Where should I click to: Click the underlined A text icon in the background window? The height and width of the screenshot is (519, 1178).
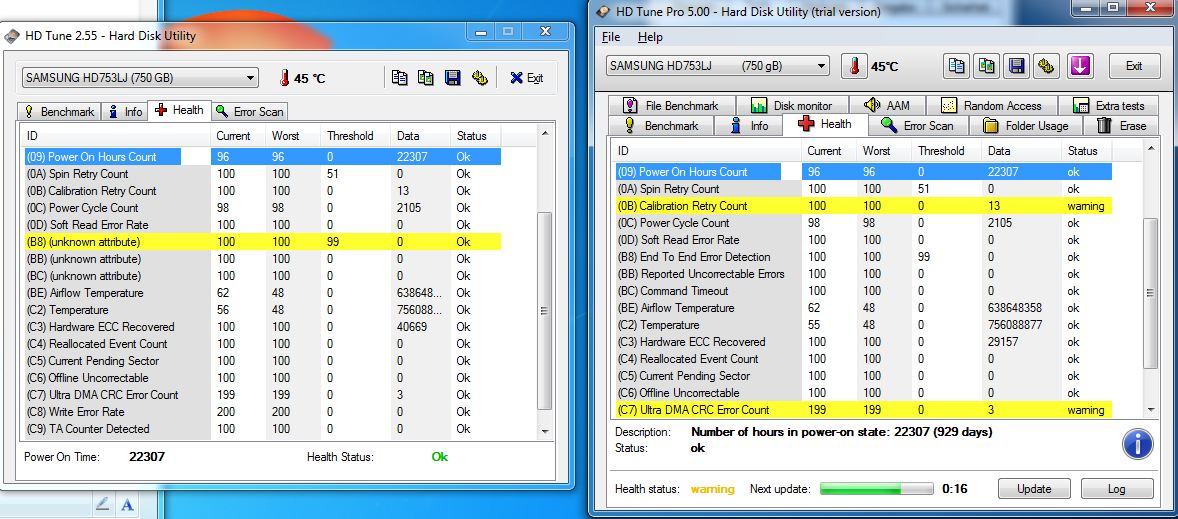pos(128,504)
